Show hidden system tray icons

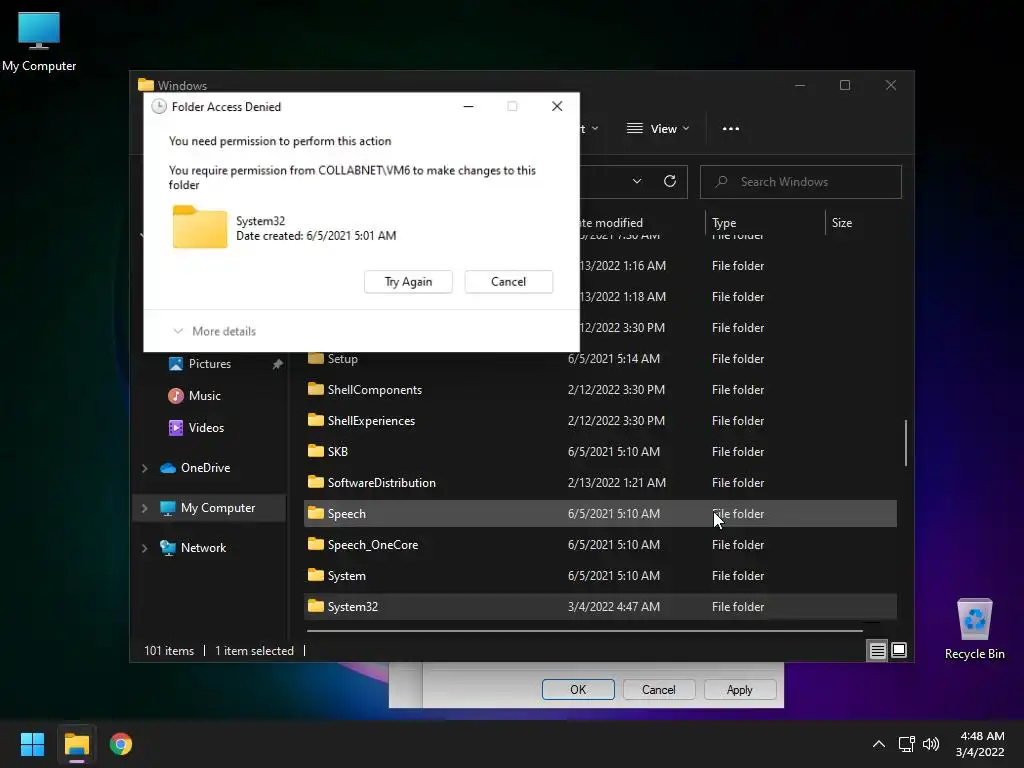[878, 744]
